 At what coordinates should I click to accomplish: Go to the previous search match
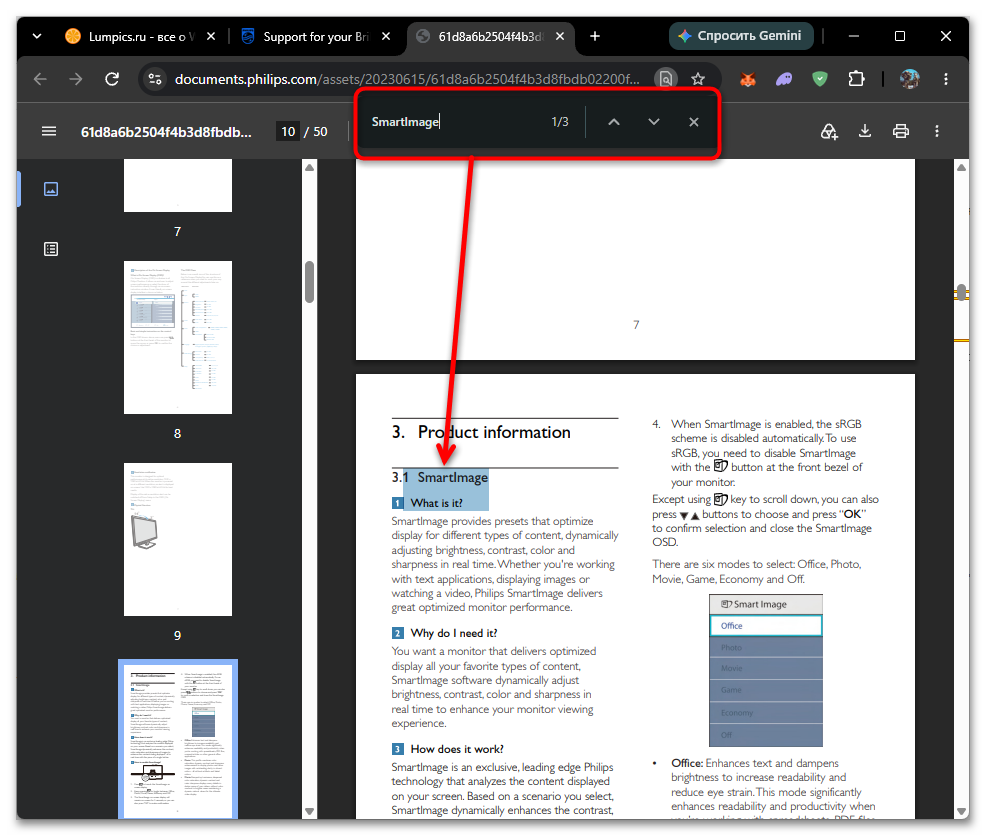614,122
